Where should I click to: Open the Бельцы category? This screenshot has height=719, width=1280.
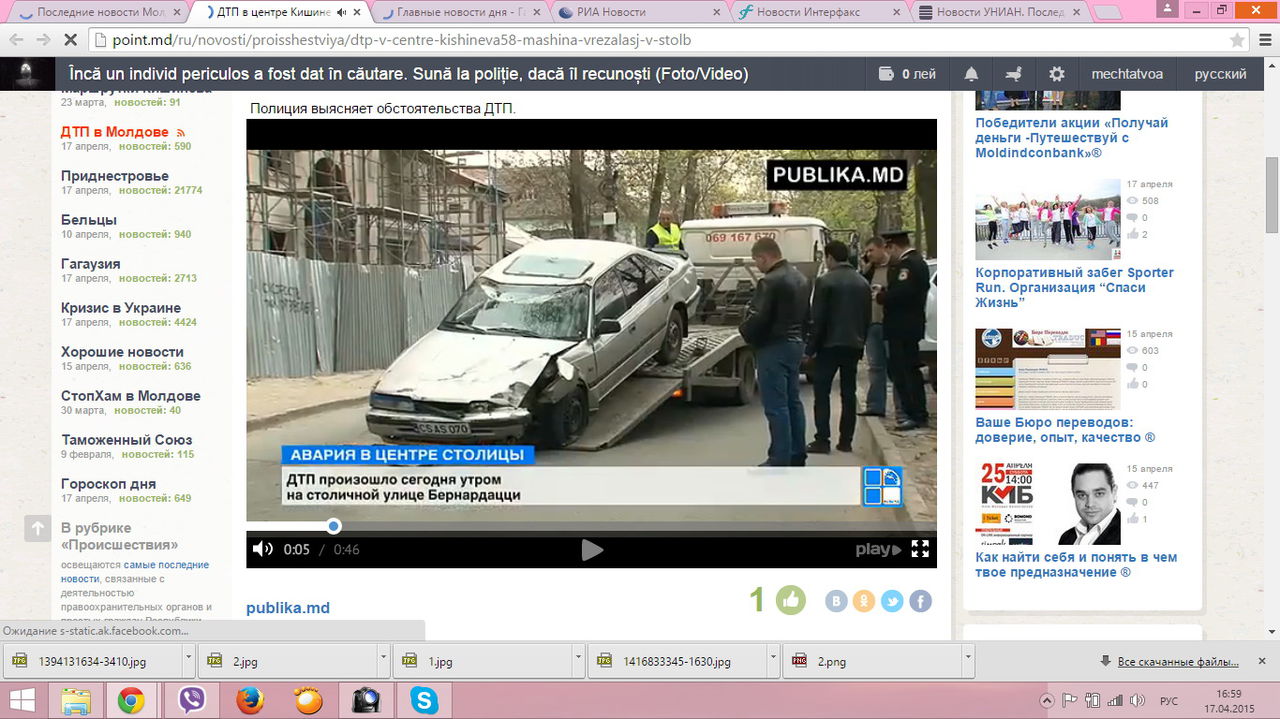pyautogui.click(x=89, y=220)
